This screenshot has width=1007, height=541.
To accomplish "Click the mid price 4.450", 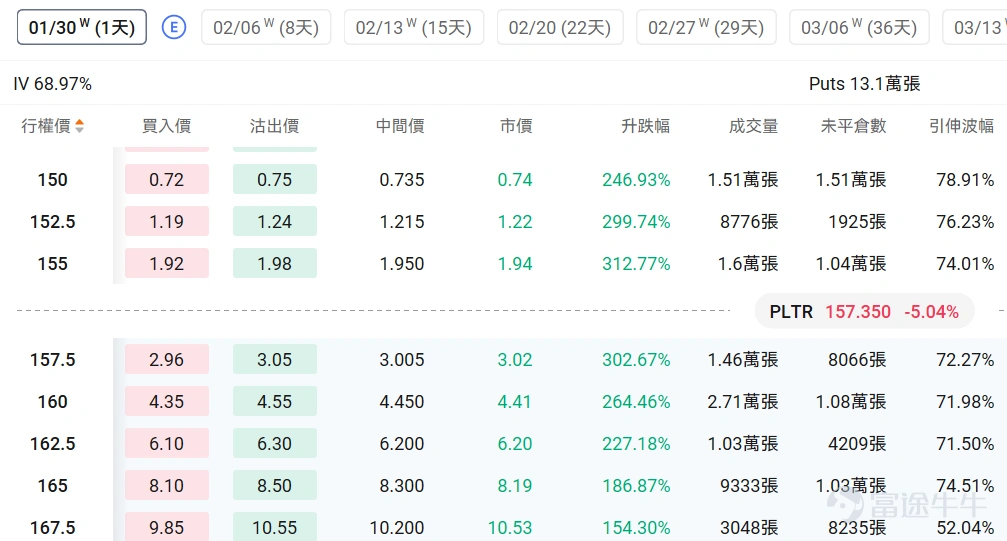I will (401, 402).
